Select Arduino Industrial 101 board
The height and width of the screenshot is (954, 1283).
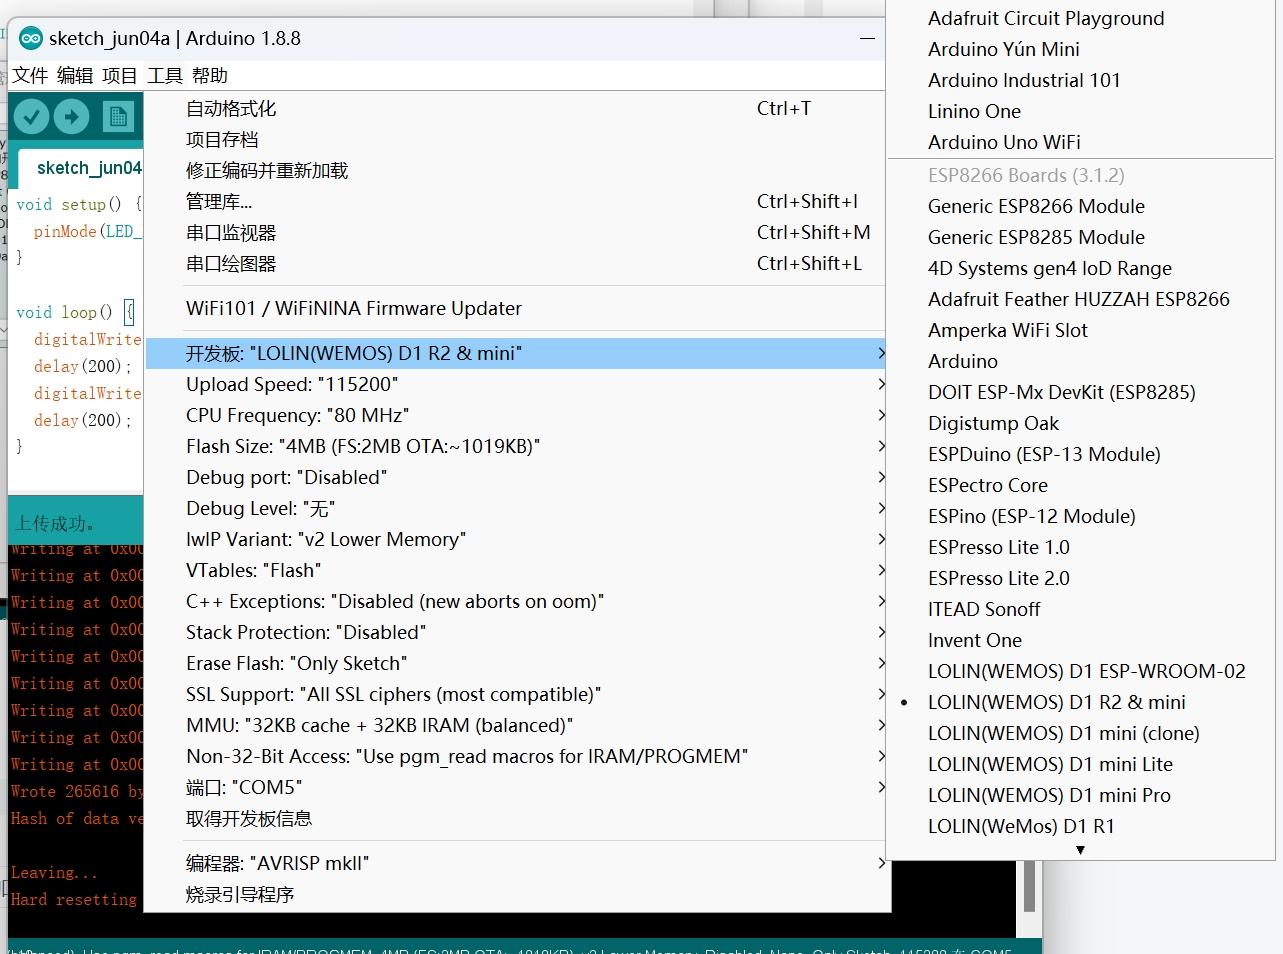pos(1080,81)
